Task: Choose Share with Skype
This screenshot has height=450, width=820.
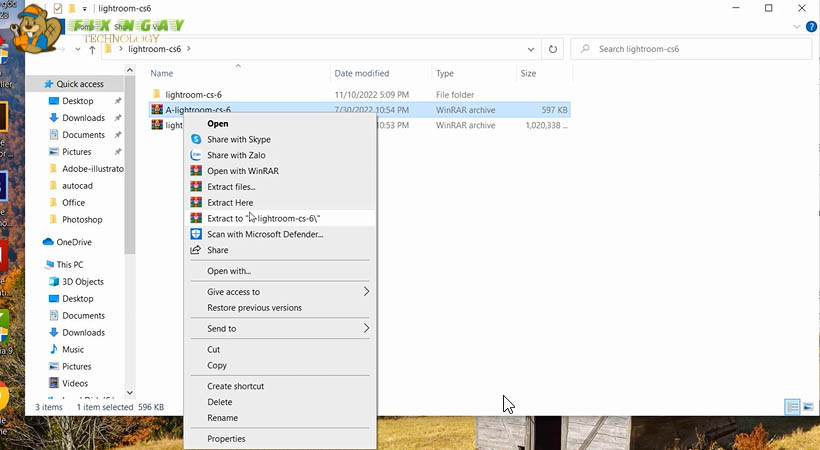Action: pos(238,139)
